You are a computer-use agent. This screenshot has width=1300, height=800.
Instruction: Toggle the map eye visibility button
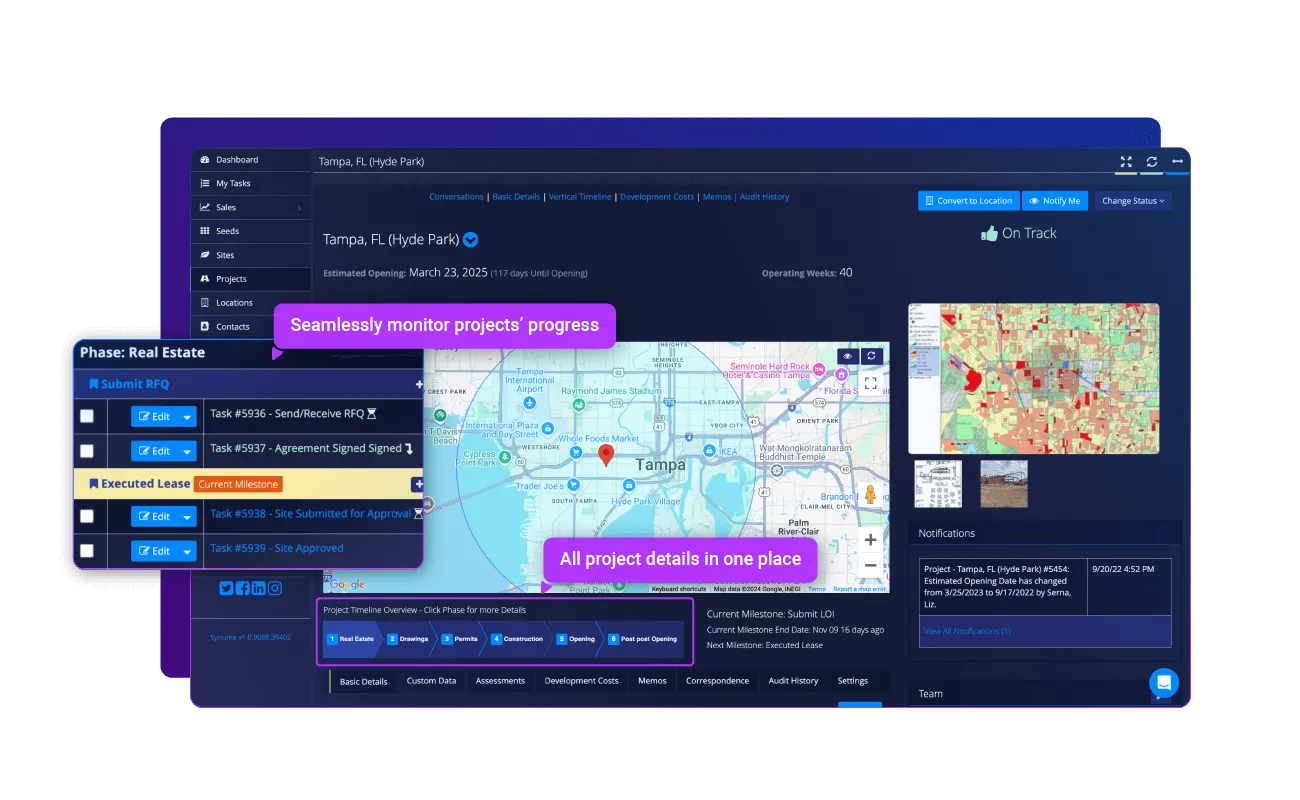[x=847, y=356]
